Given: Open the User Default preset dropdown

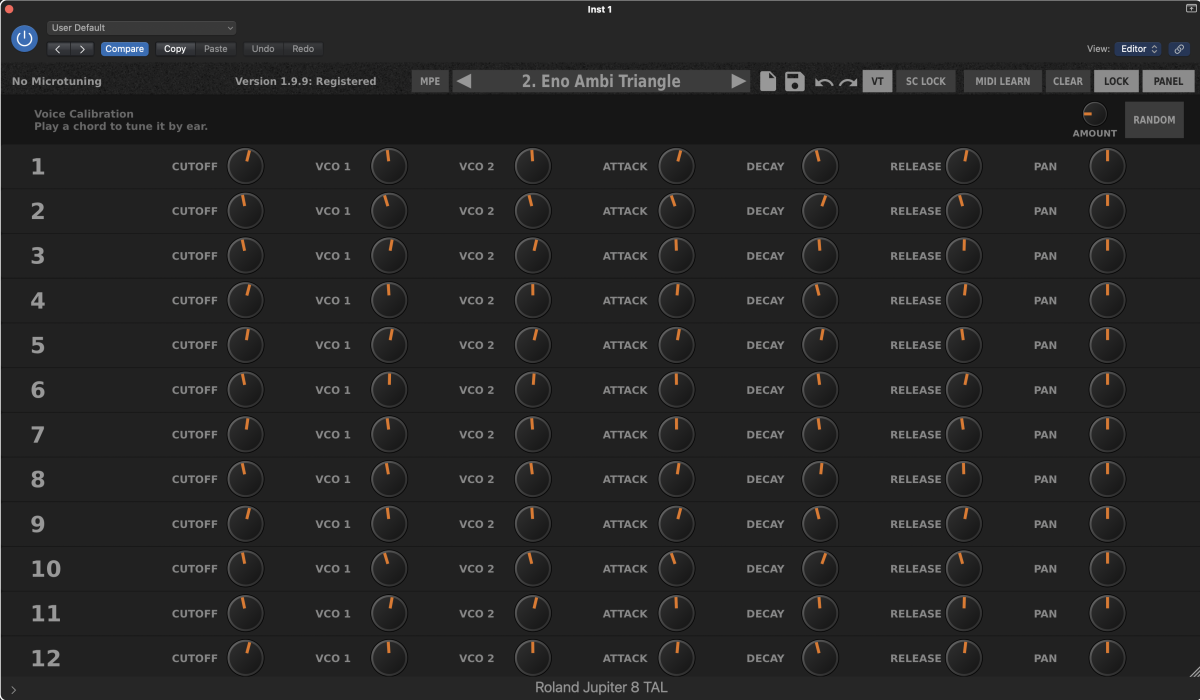Looking at the screenshot, I should 142,28.
